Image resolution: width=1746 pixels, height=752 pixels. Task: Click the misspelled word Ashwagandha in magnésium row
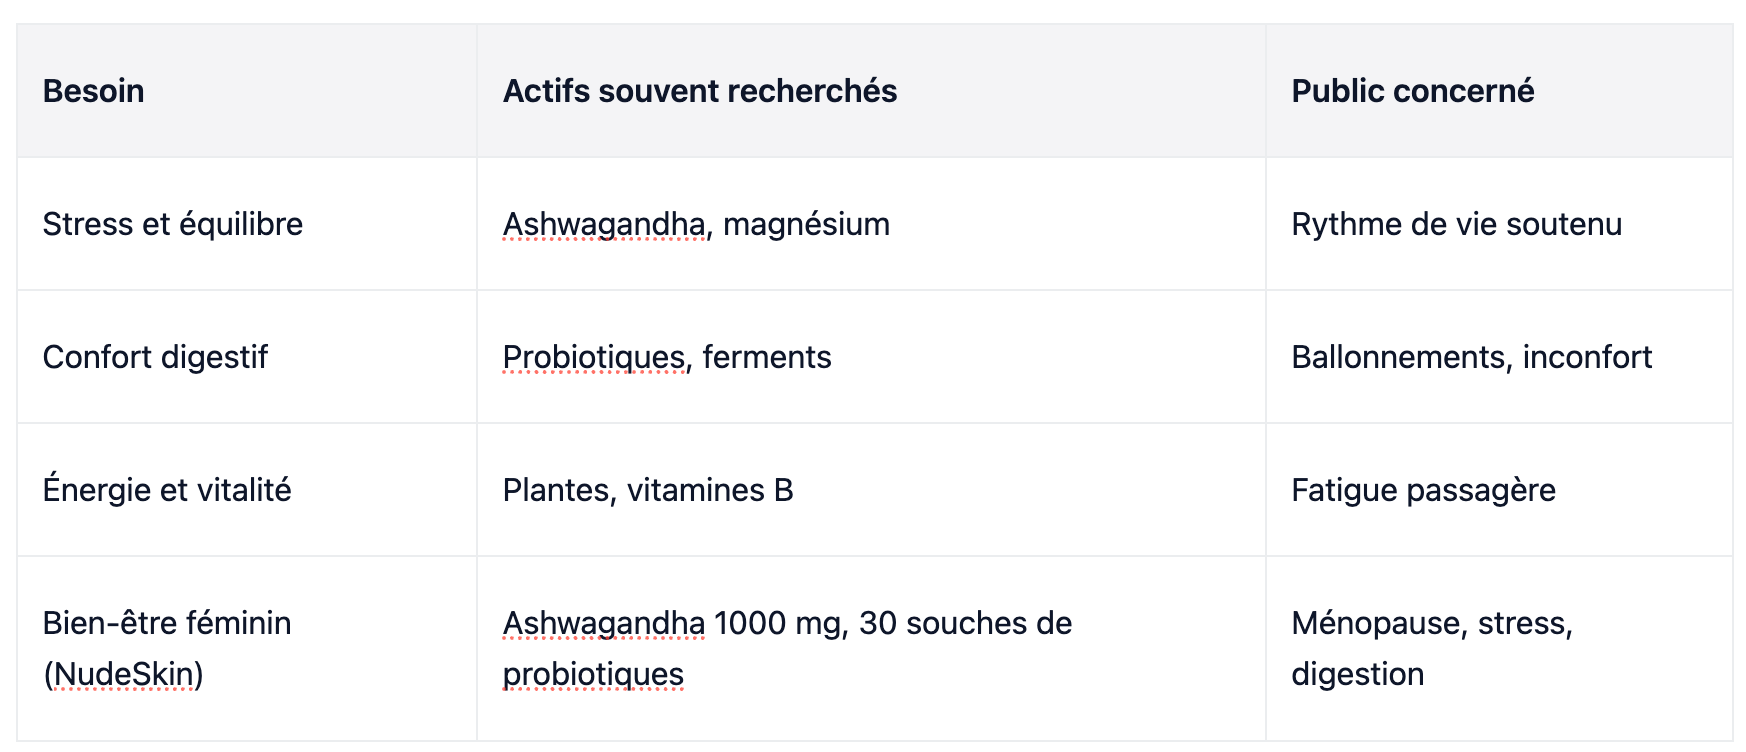tap(604, 224)
